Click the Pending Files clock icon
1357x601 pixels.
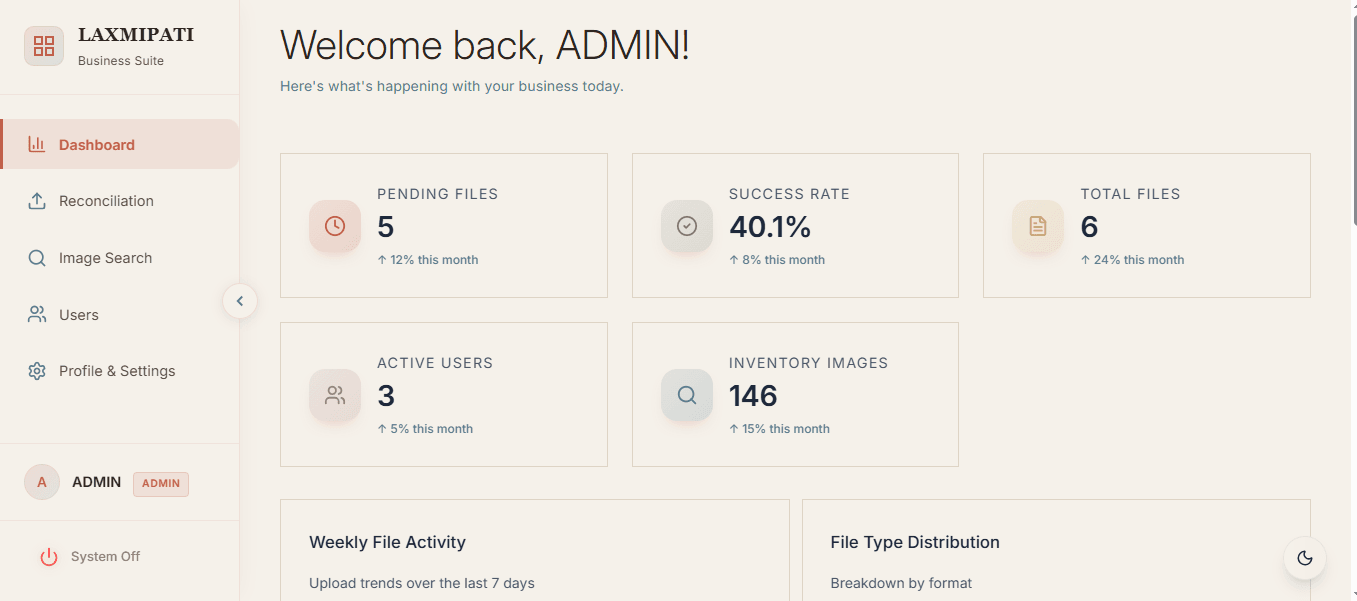pos(335,226)
